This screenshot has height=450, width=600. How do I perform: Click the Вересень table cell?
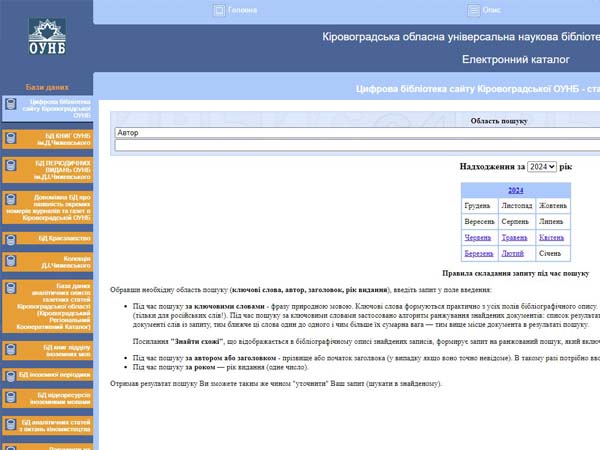480,222
